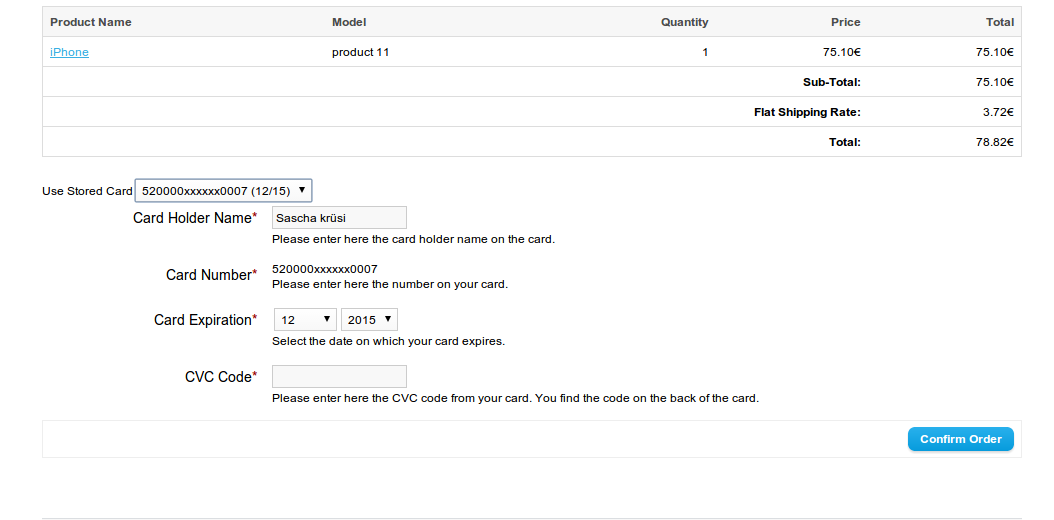Click the Model column header
This screenshot has width=1054, height=520.
tap(349, 22)
